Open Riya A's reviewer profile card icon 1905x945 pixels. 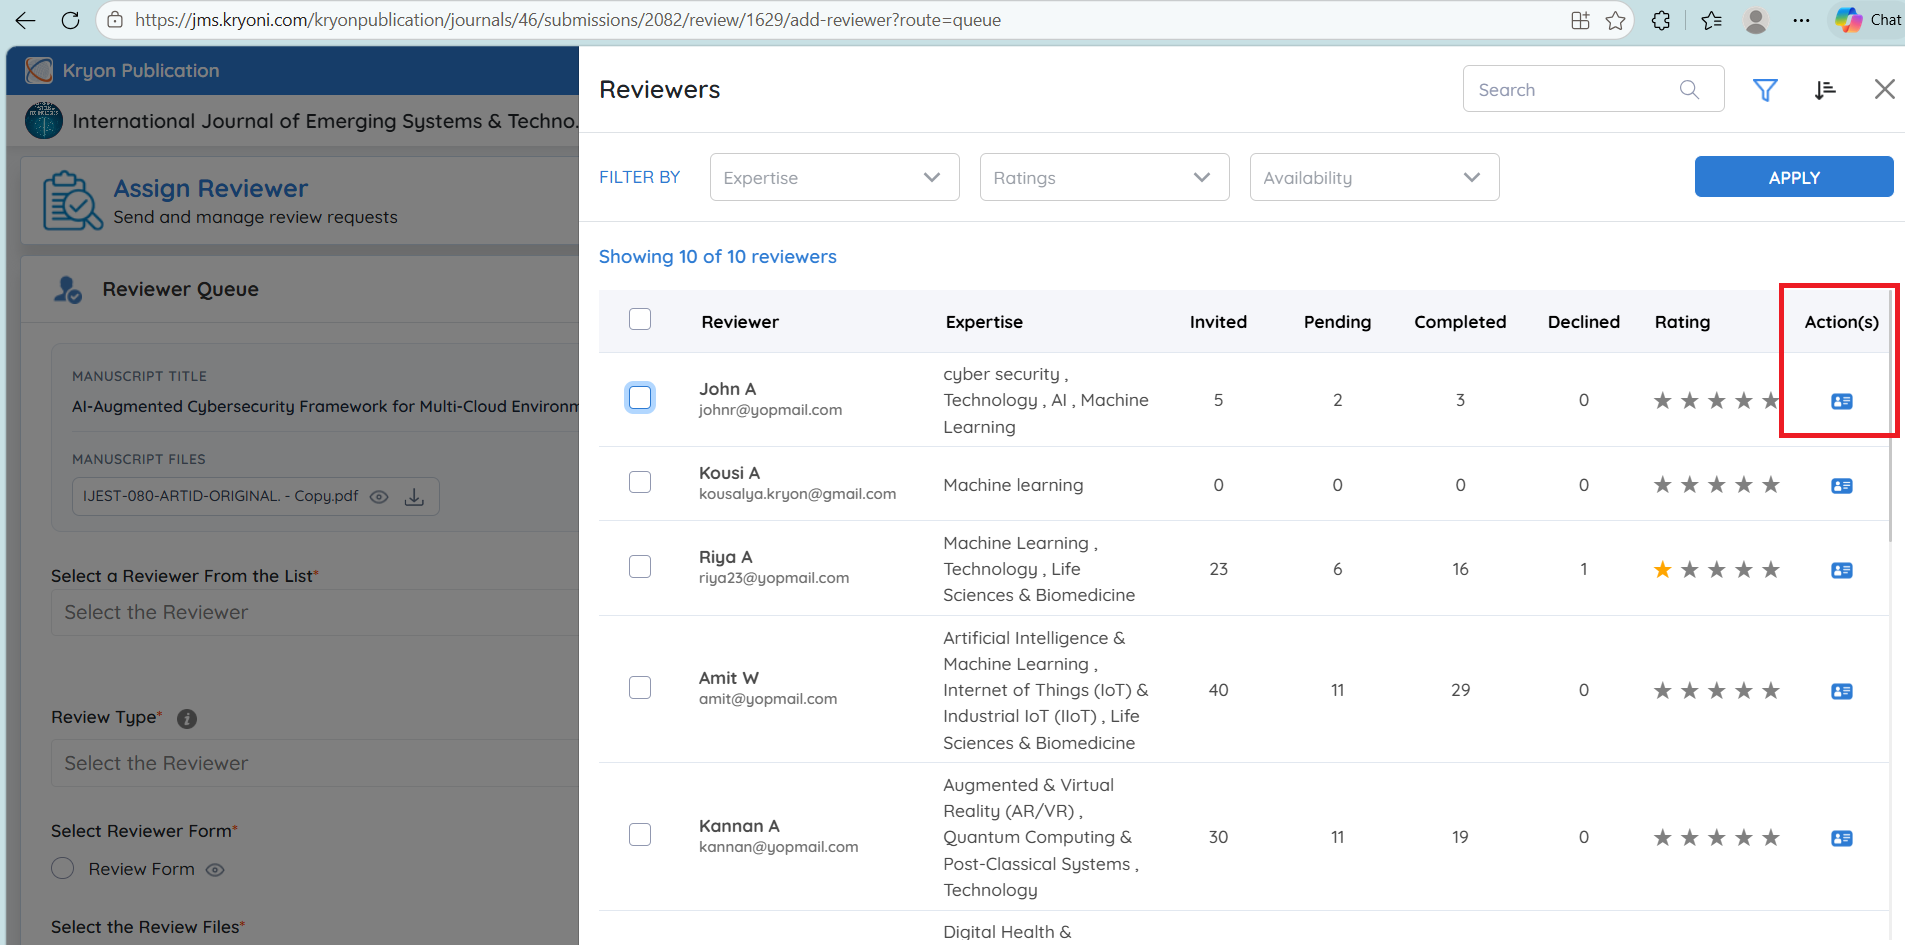[1842, 570]
